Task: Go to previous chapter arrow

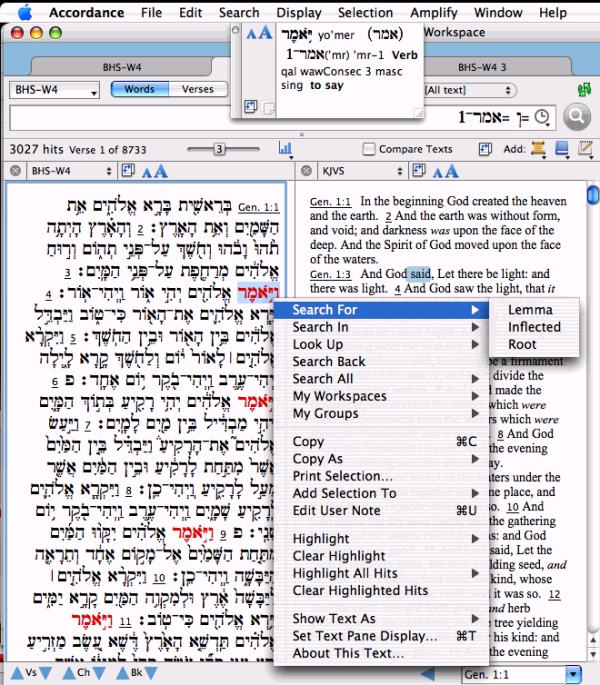Action: coord(69,673)
